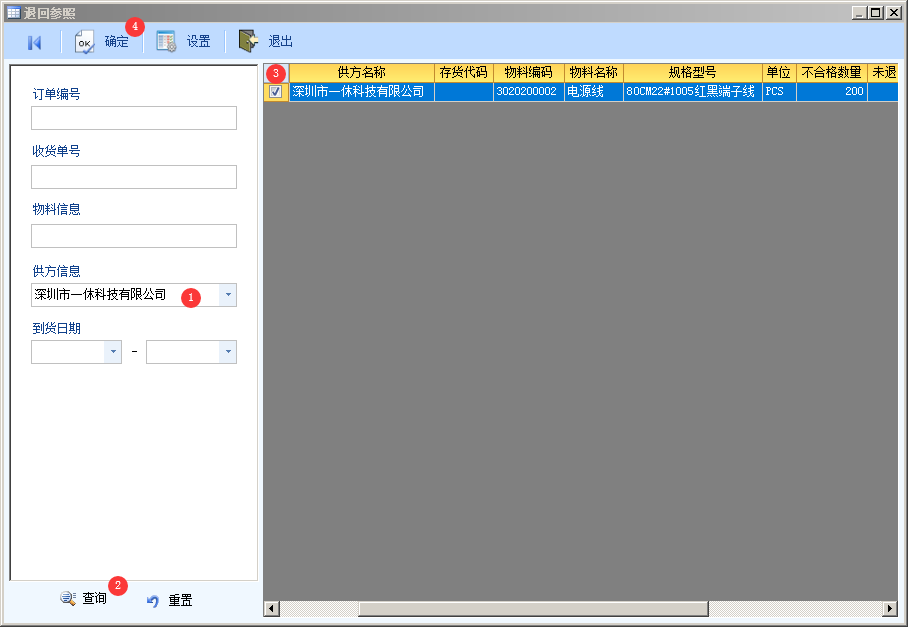
Task: Open the 设置 settings icon
Action: pos(166,42)
